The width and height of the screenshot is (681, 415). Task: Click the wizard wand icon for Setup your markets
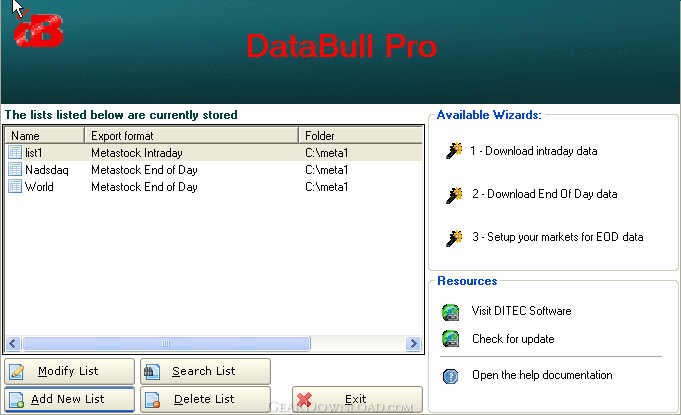(x=454, y=237)
